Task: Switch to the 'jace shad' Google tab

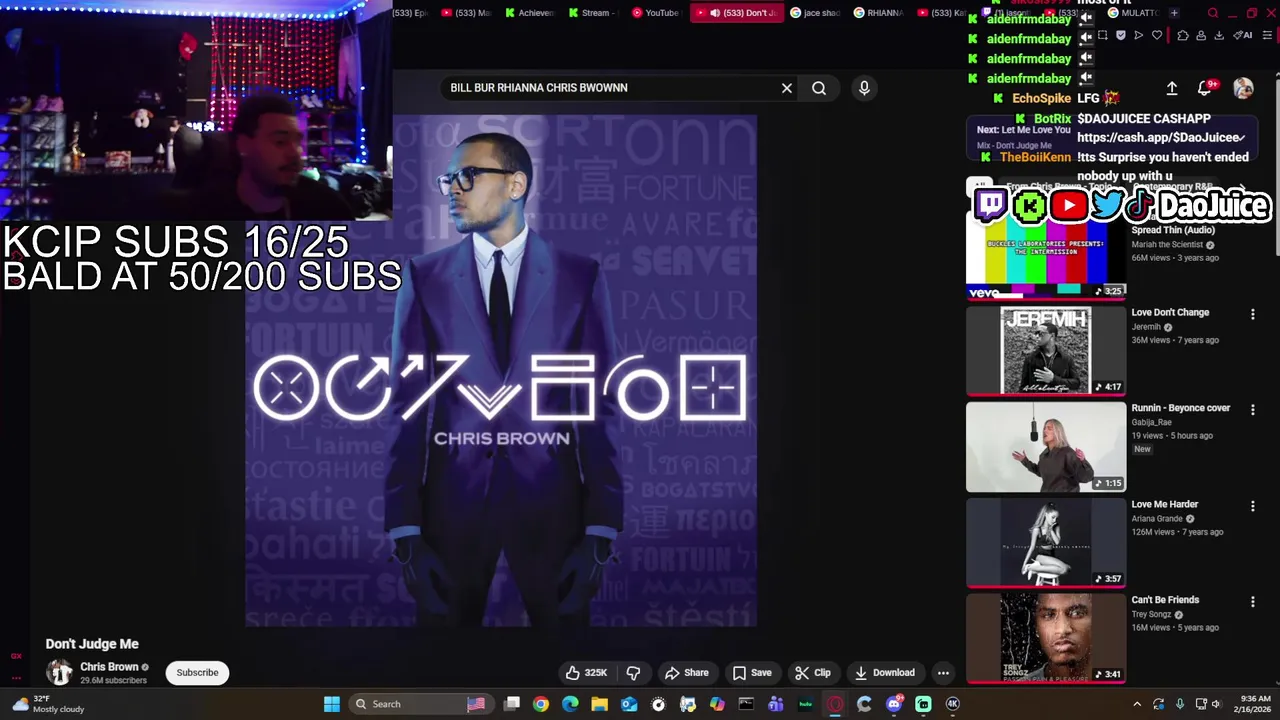Action: pyautogui.click(x=816, y=13)
